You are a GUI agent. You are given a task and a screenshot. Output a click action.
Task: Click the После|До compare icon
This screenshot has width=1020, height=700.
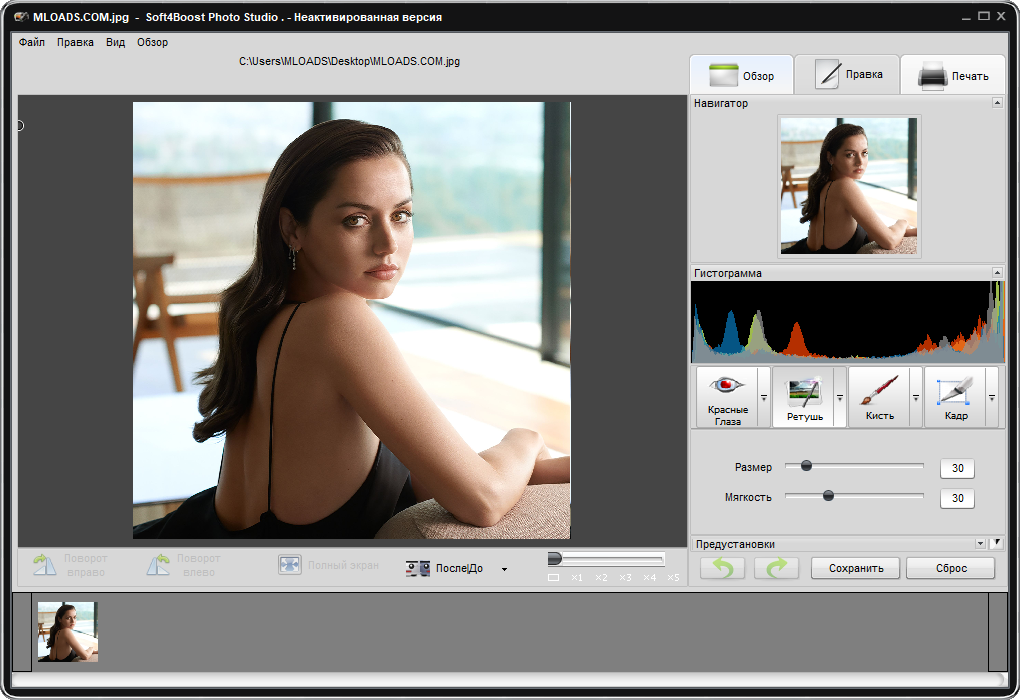click(x=418, y=569)
